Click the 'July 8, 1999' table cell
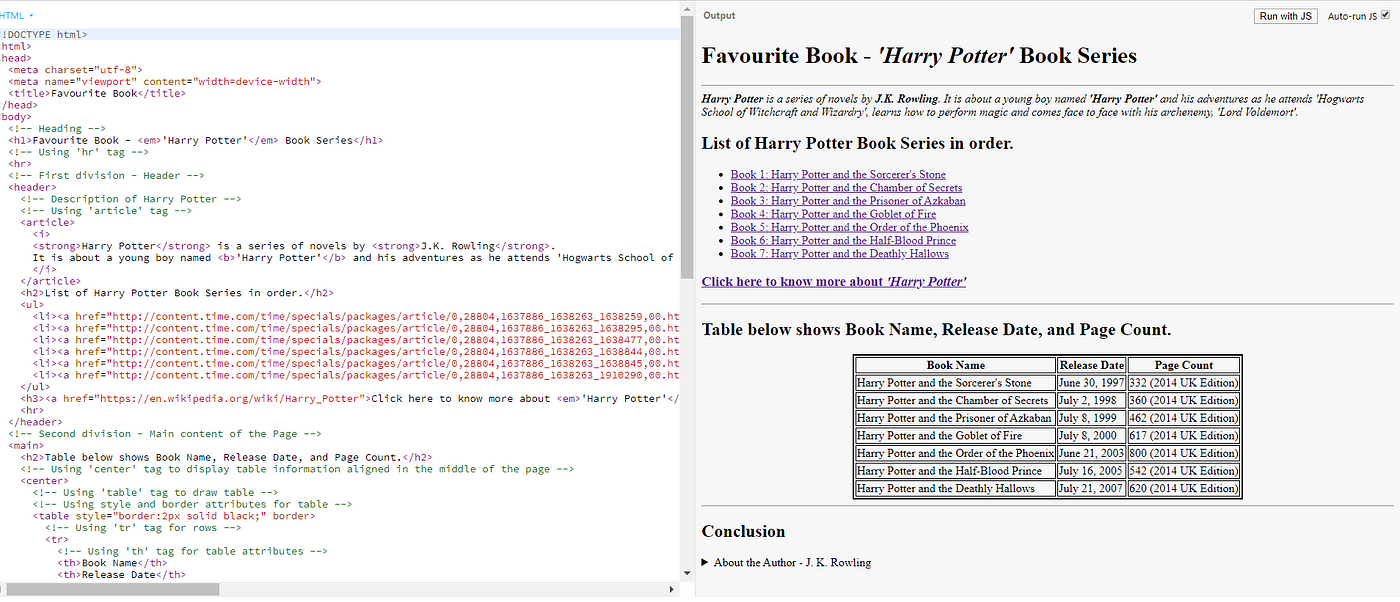The height and width of the screenshot is (602, 1400). click(1092, 418)
